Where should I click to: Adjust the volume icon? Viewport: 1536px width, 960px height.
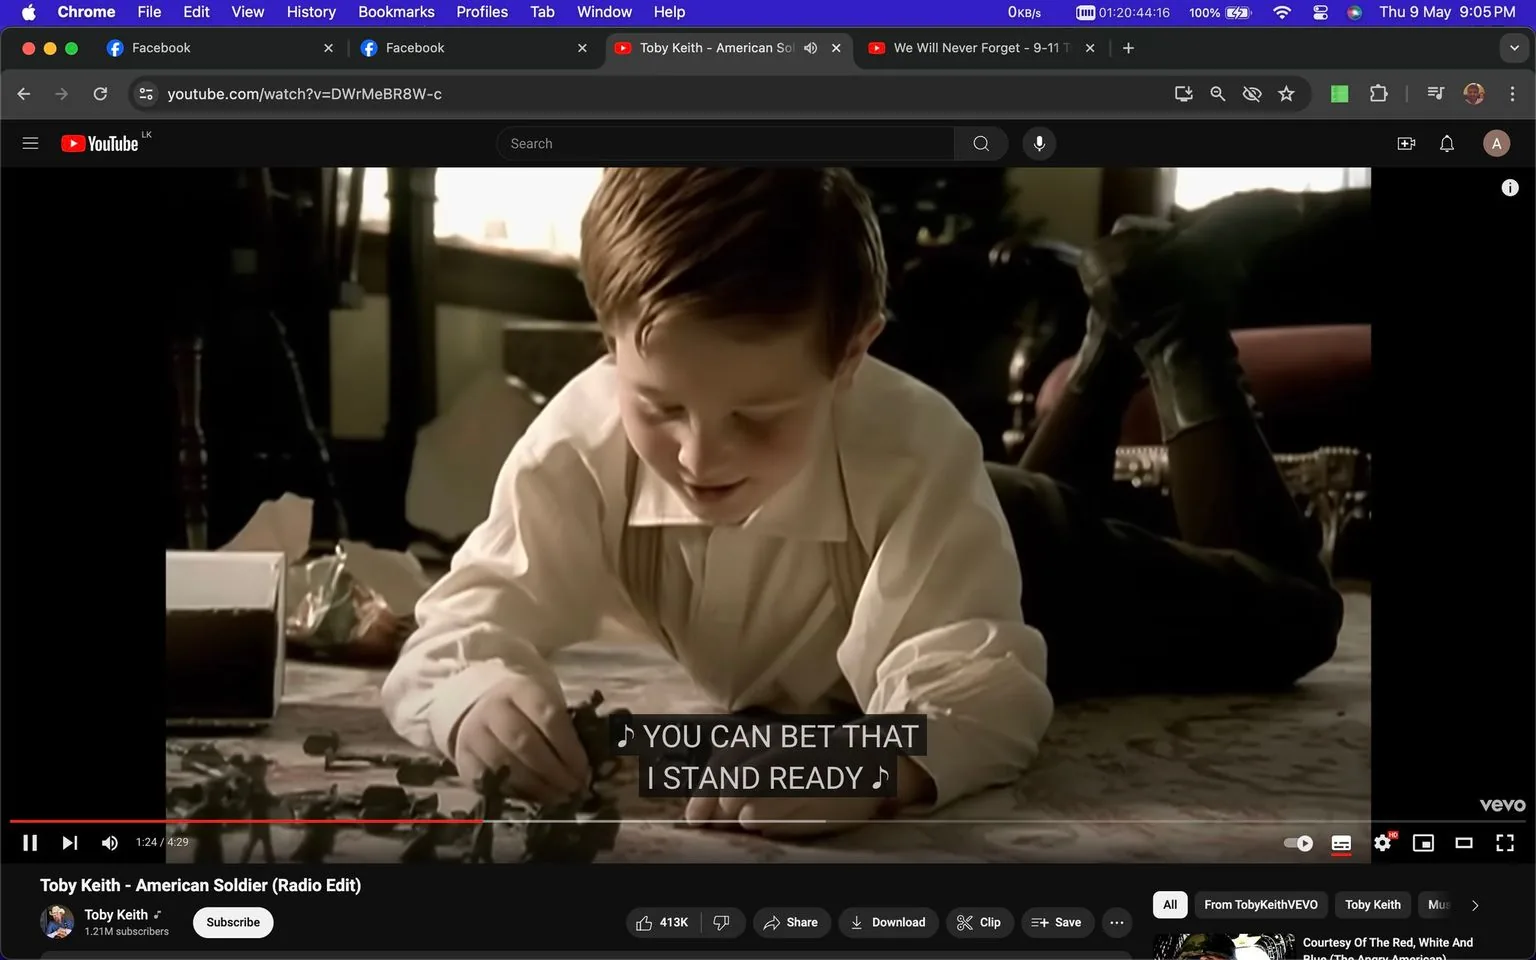coord(109,842)
